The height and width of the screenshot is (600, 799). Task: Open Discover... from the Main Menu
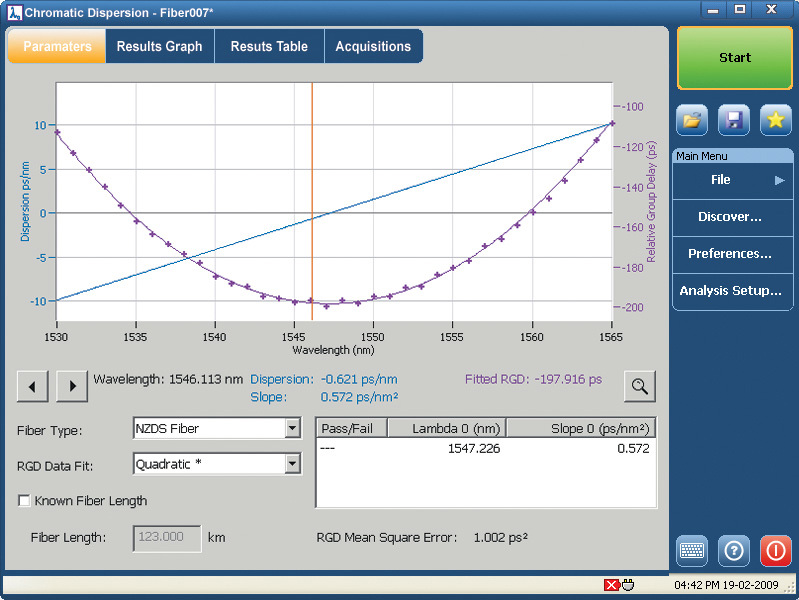tap(733, 217)
